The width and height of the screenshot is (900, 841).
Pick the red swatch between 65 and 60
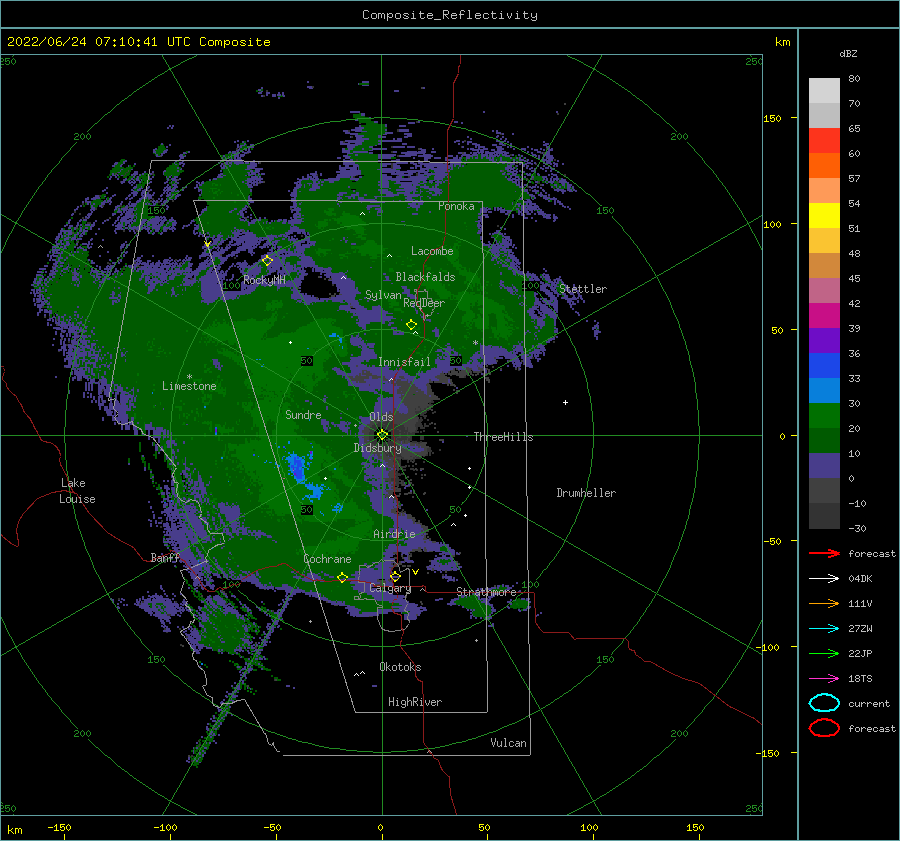pos(824,140)
